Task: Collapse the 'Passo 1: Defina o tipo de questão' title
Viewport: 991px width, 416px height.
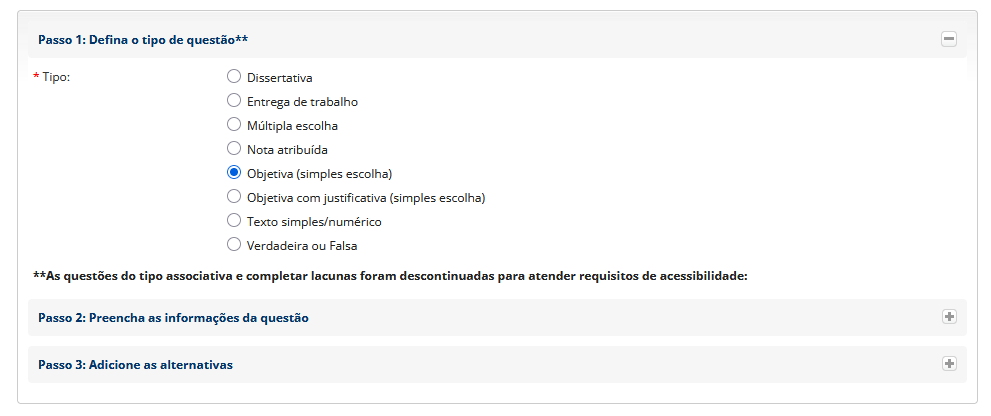Action: (143, 40)
